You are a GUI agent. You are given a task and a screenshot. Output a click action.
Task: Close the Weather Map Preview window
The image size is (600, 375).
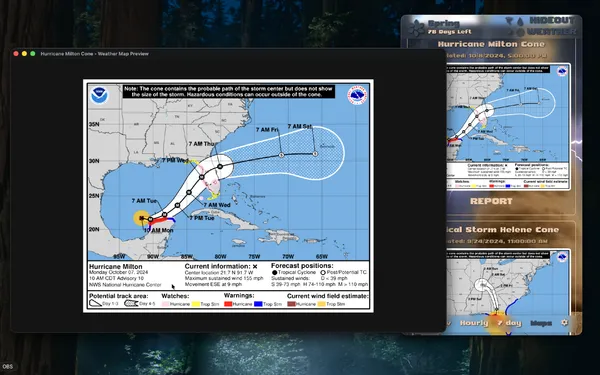(16, 54)
